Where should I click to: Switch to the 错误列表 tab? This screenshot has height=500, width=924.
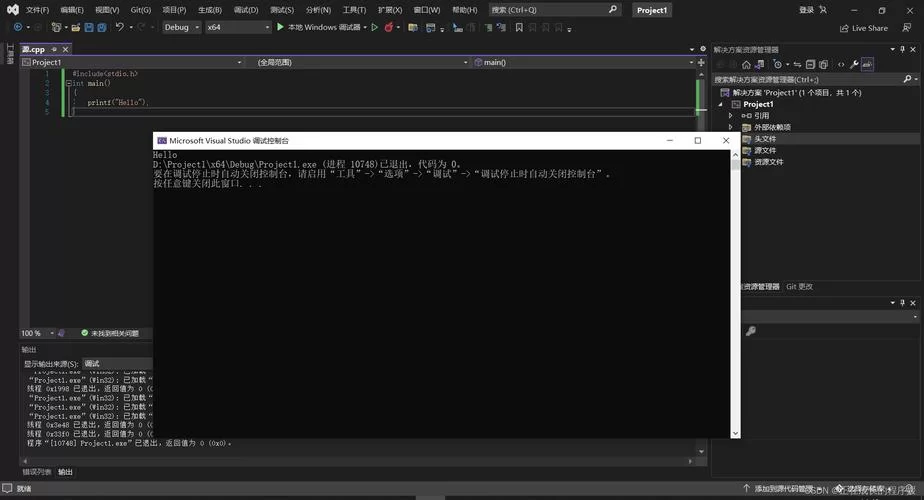click(x=37, y=472)
